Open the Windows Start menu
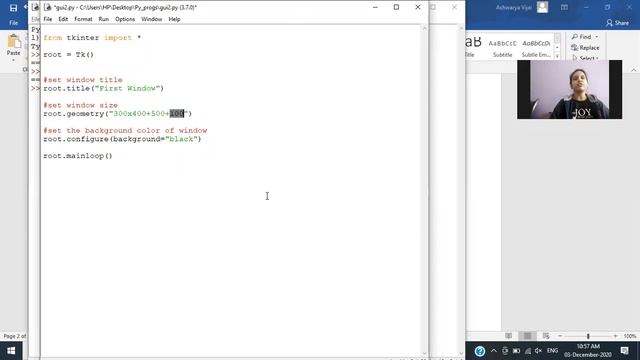 (11, 351)
